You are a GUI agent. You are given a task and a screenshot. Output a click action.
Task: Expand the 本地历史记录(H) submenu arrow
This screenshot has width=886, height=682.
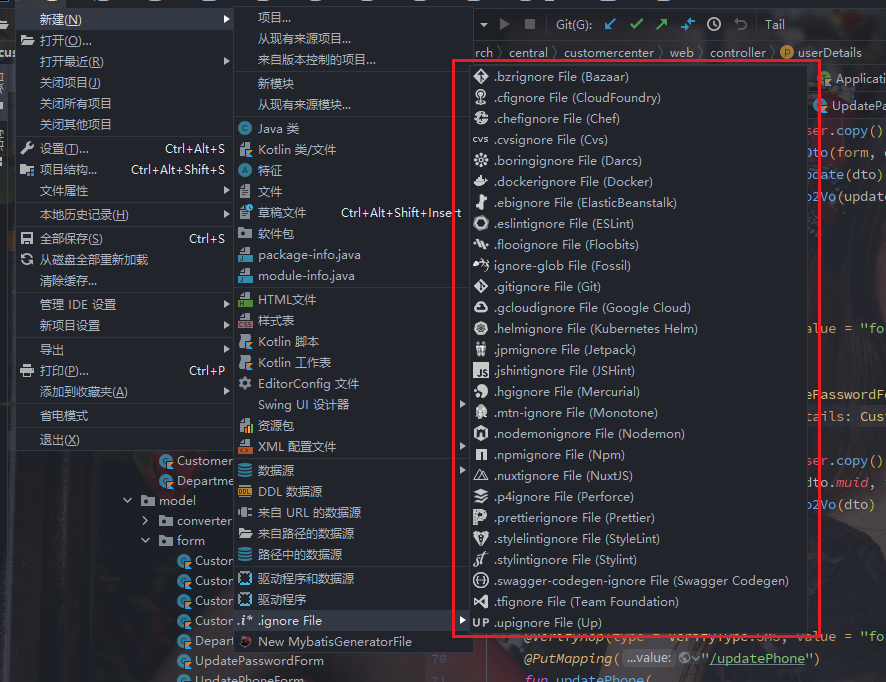pos(226,214)
